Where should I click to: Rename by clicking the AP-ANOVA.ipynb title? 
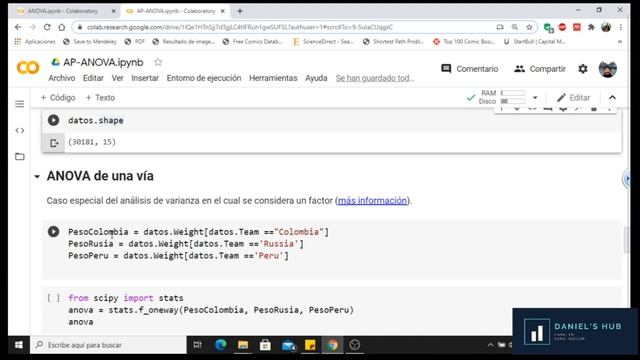click(x=103, y=62)
